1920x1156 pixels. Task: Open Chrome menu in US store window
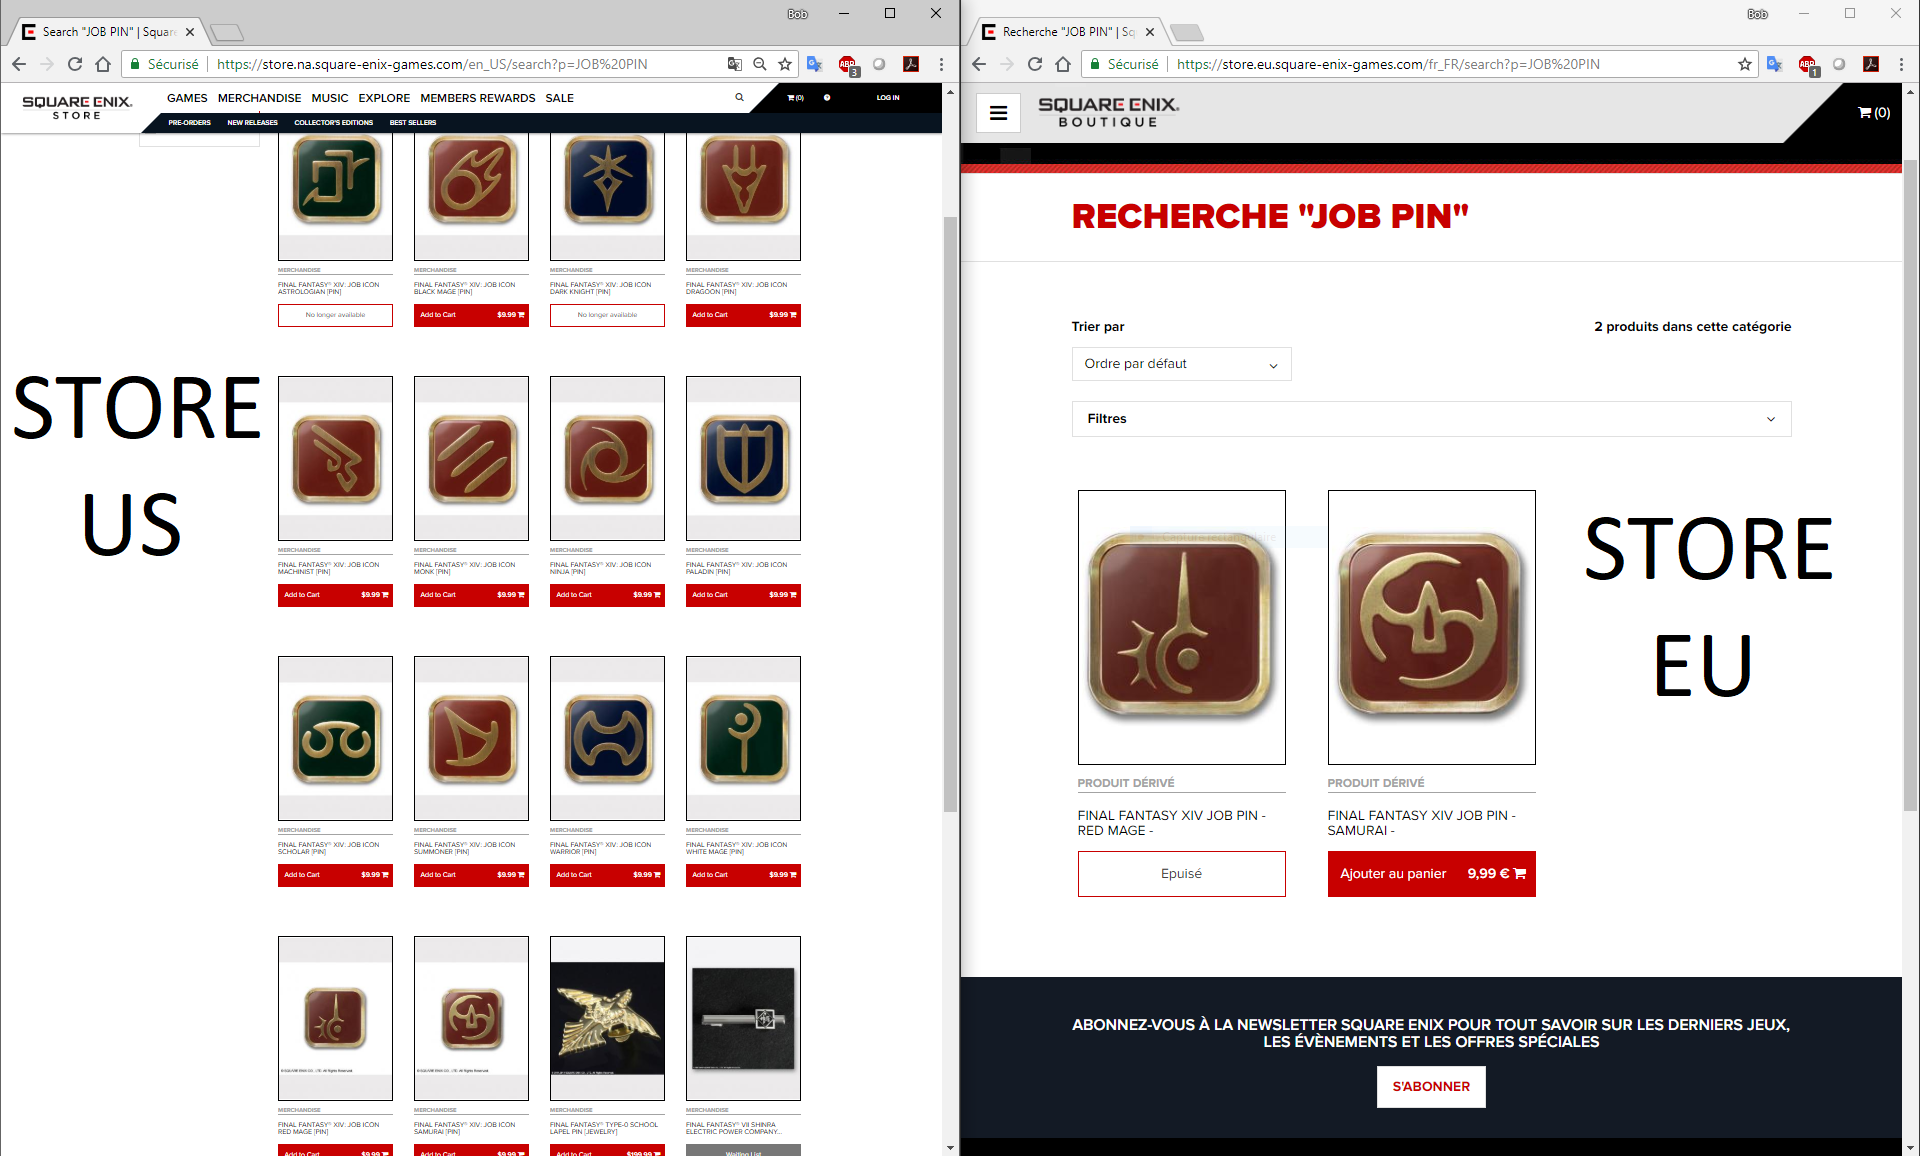pyautogui.click(x=941, y=64)
